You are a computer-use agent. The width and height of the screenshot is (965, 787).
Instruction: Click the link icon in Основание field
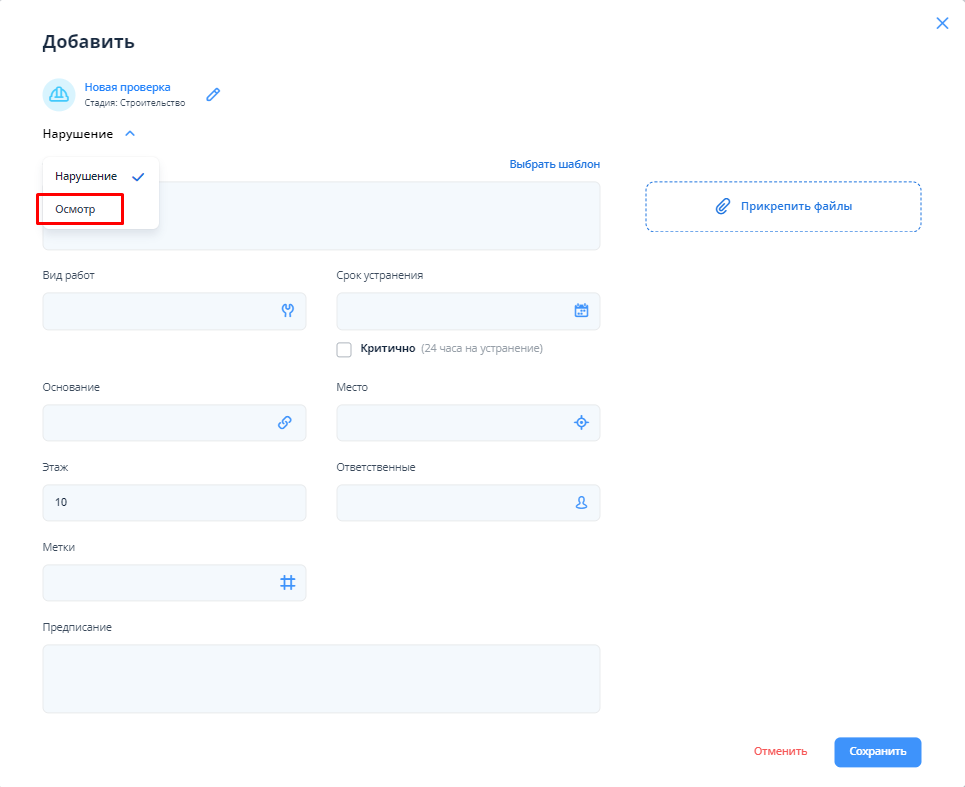(285, 423)
